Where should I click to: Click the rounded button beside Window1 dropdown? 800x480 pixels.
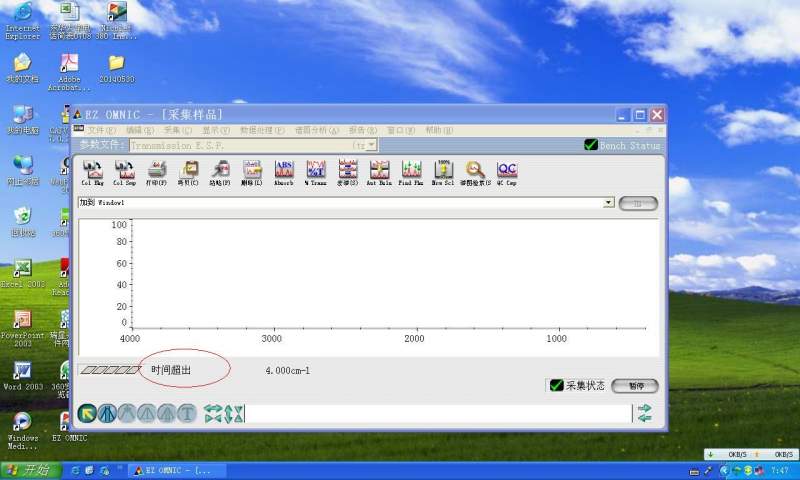pos(638,204)
